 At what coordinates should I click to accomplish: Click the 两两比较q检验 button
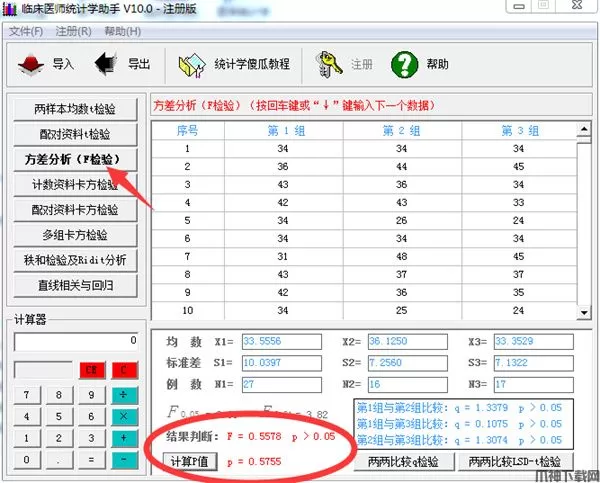pos(404,462)
